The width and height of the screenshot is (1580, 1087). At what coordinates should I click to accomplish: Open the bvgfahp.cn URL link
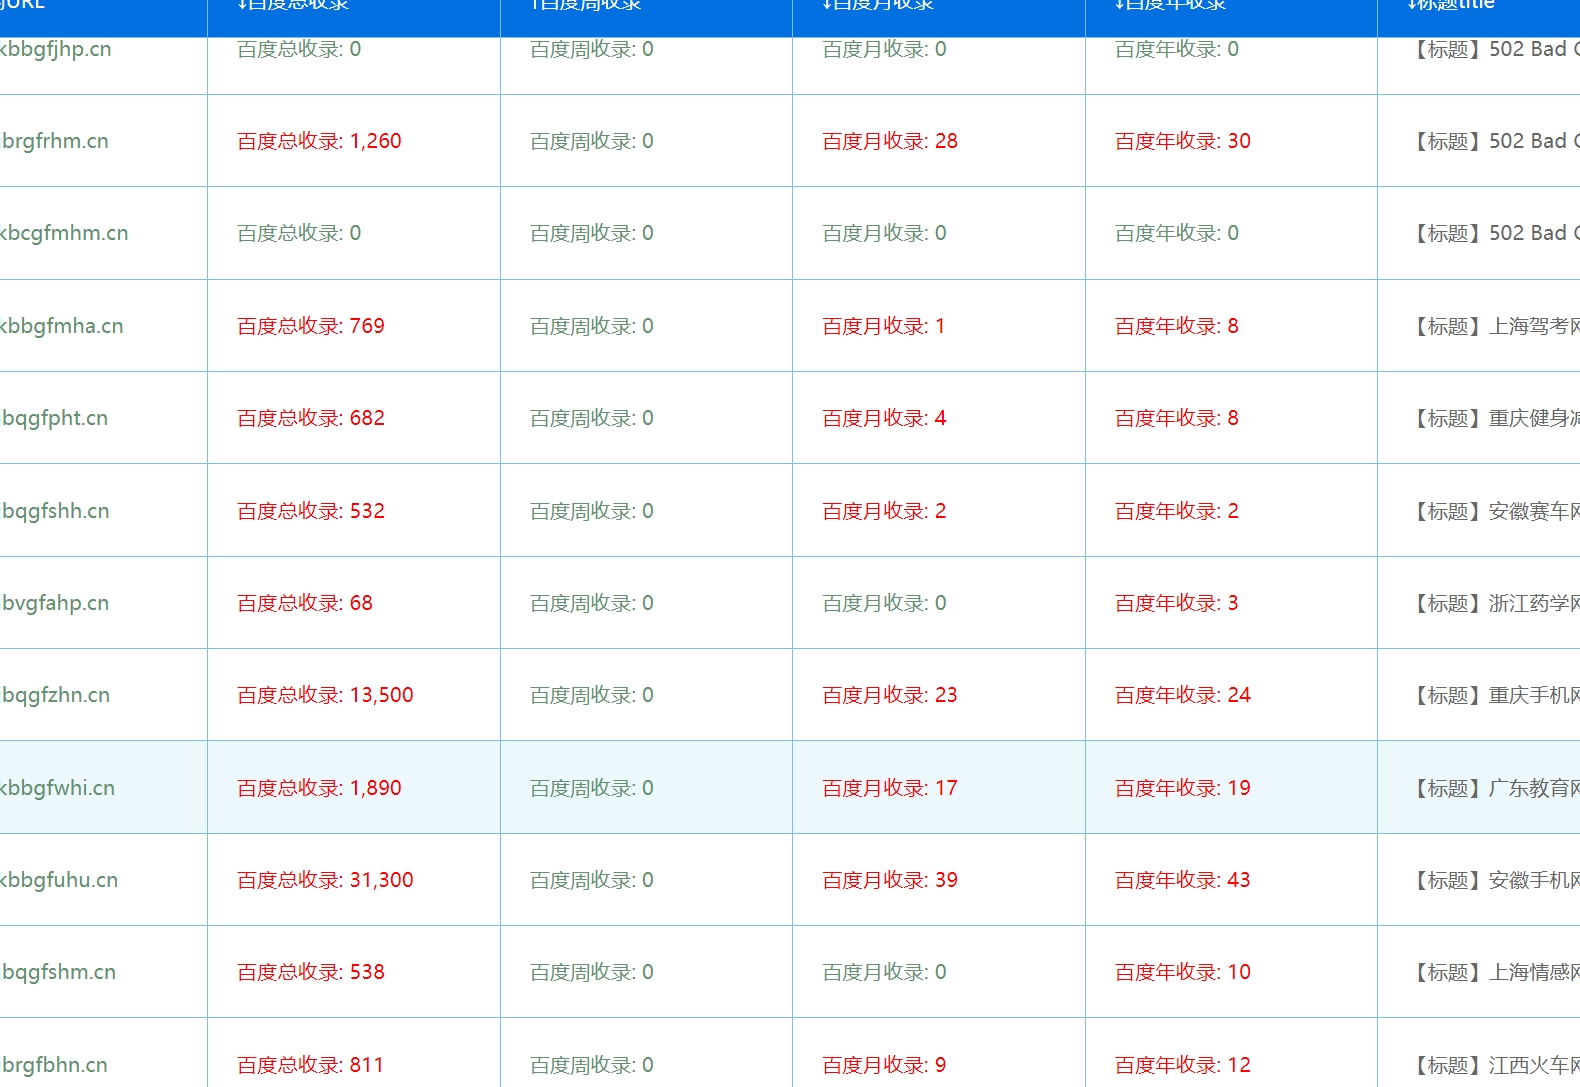click(55, 603)
